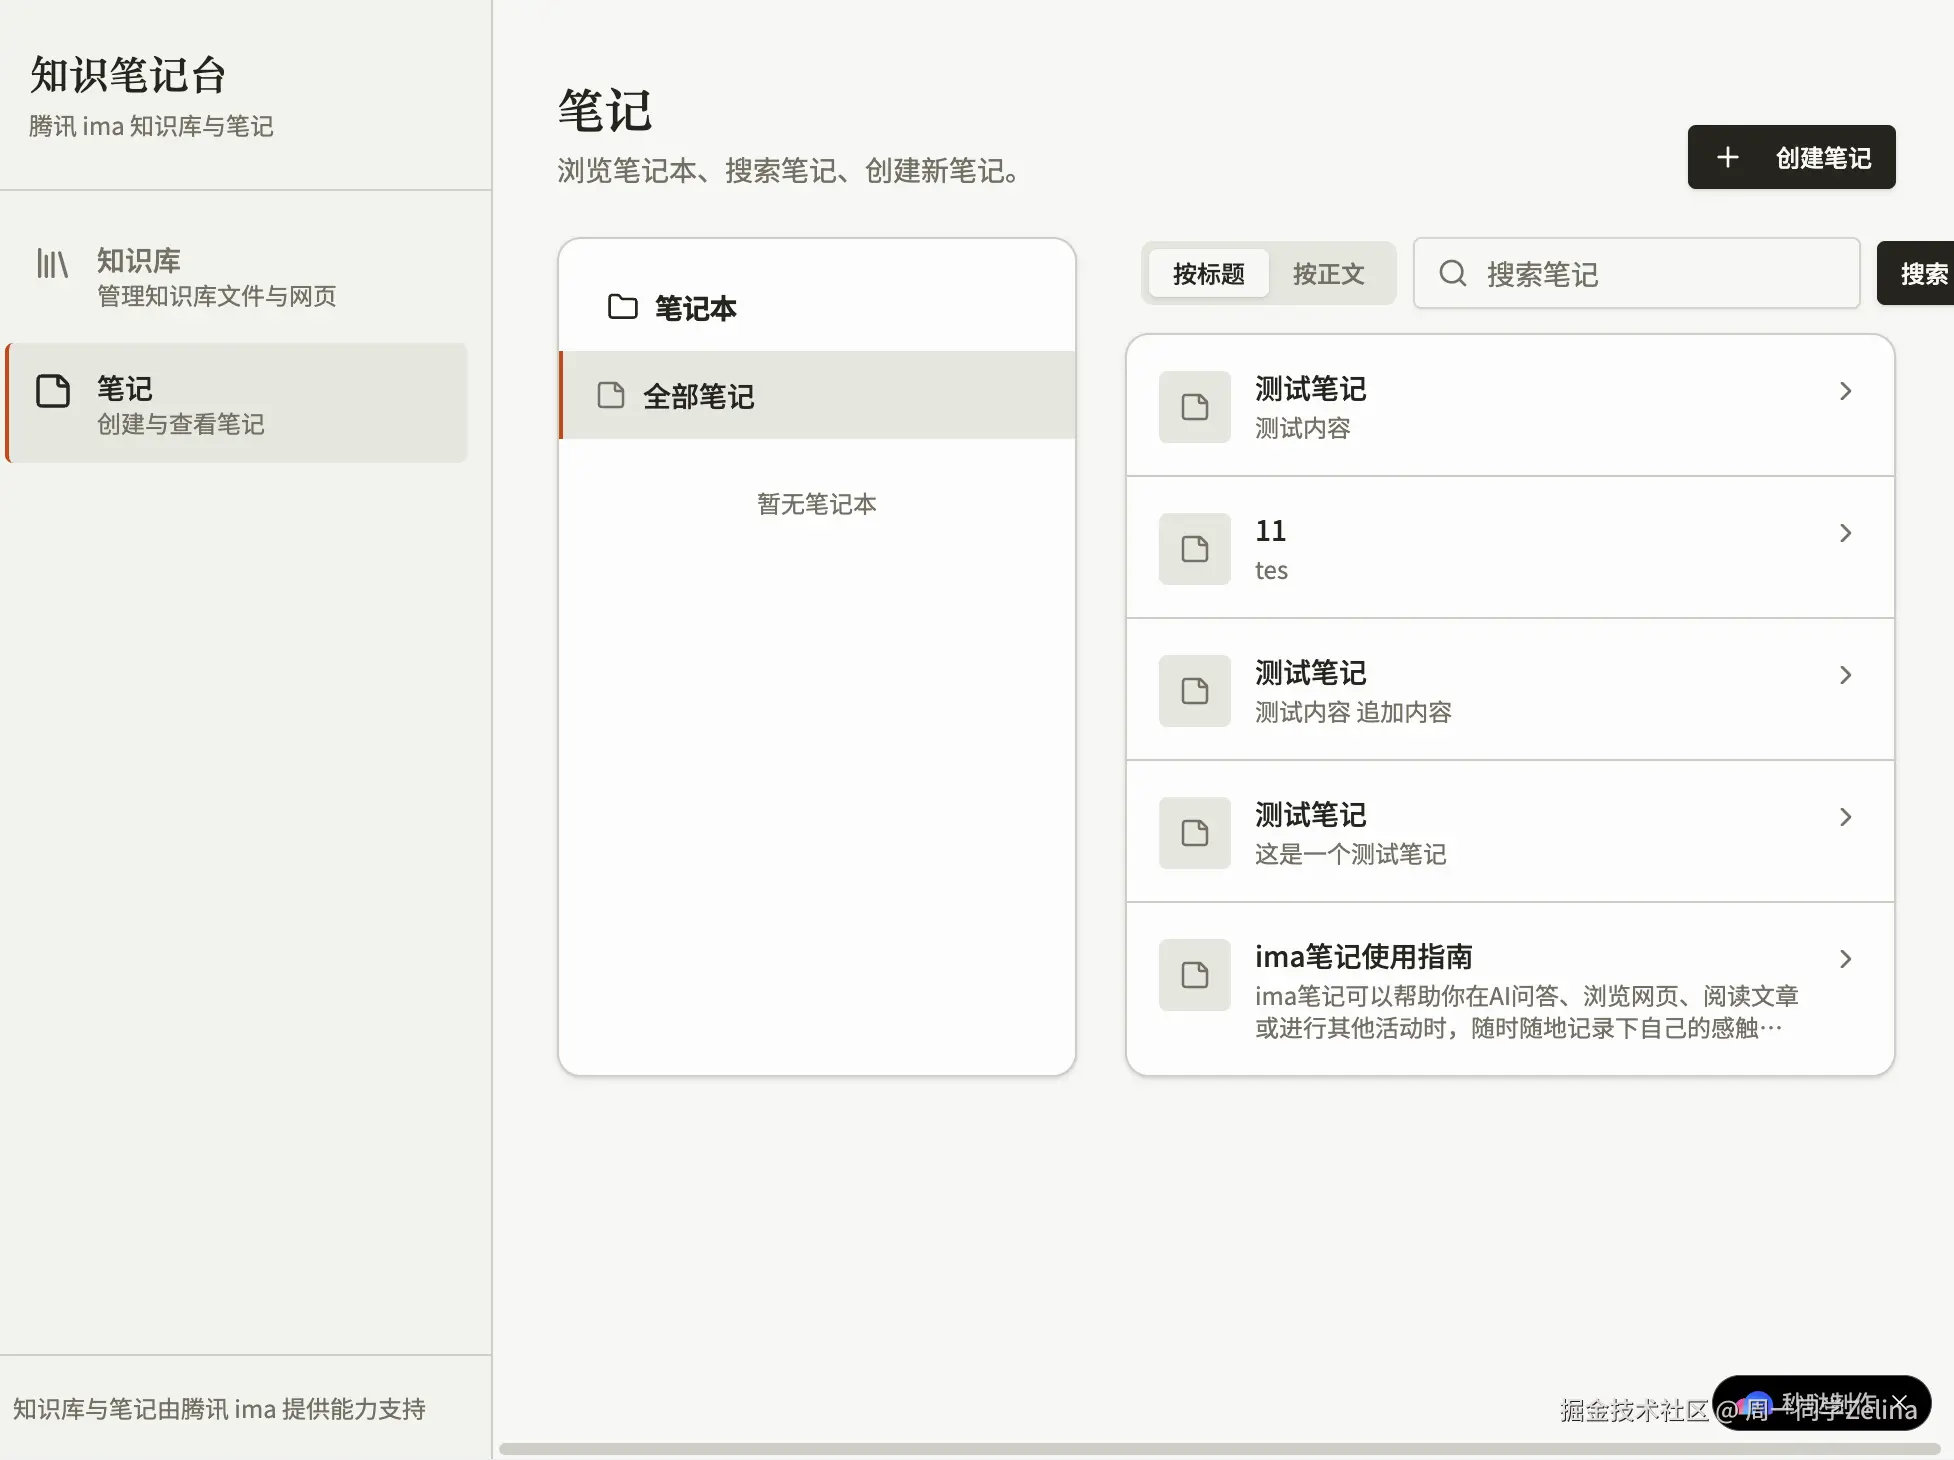
Task: Switch search mode to 按正文
Action: [x=1328, y=273]
